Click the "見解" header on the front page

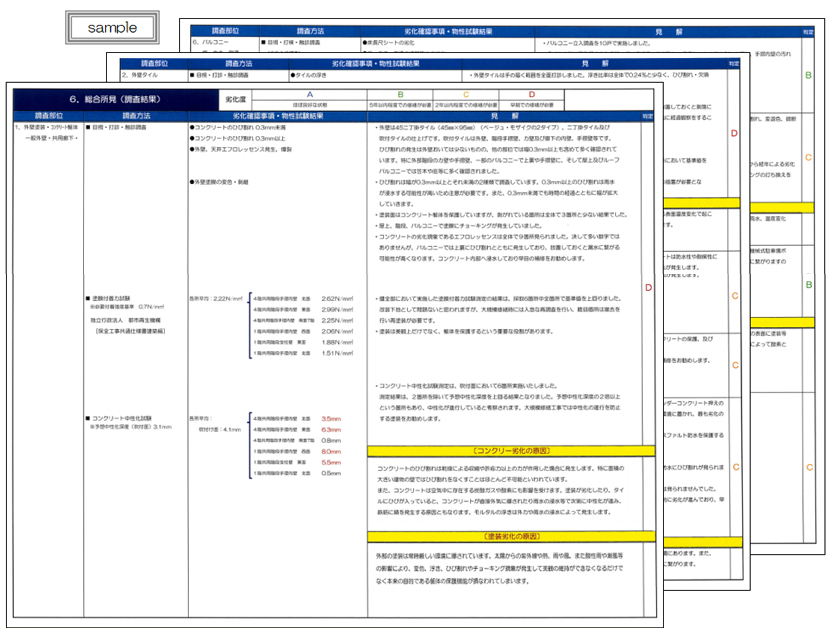[504, 116]
